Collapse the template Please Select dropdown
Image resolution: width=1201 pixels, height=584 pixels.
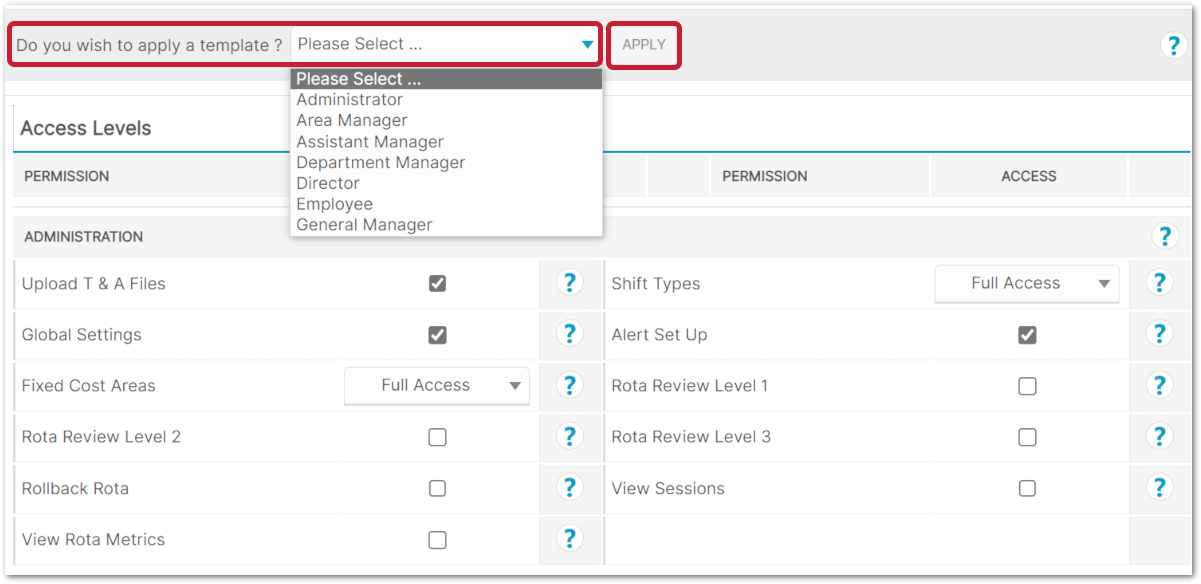pyautogui.click(x=446, y=45)
